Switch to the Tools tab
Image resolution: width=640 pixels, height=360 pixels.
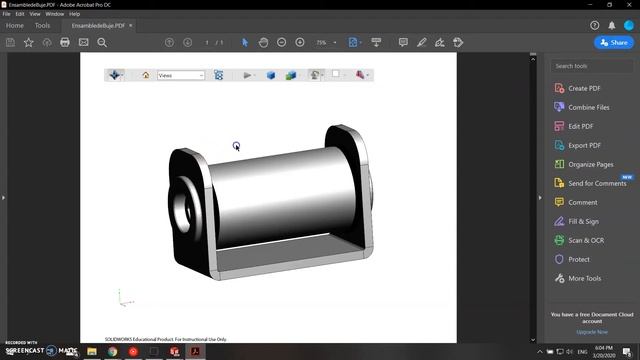point(42,25)
